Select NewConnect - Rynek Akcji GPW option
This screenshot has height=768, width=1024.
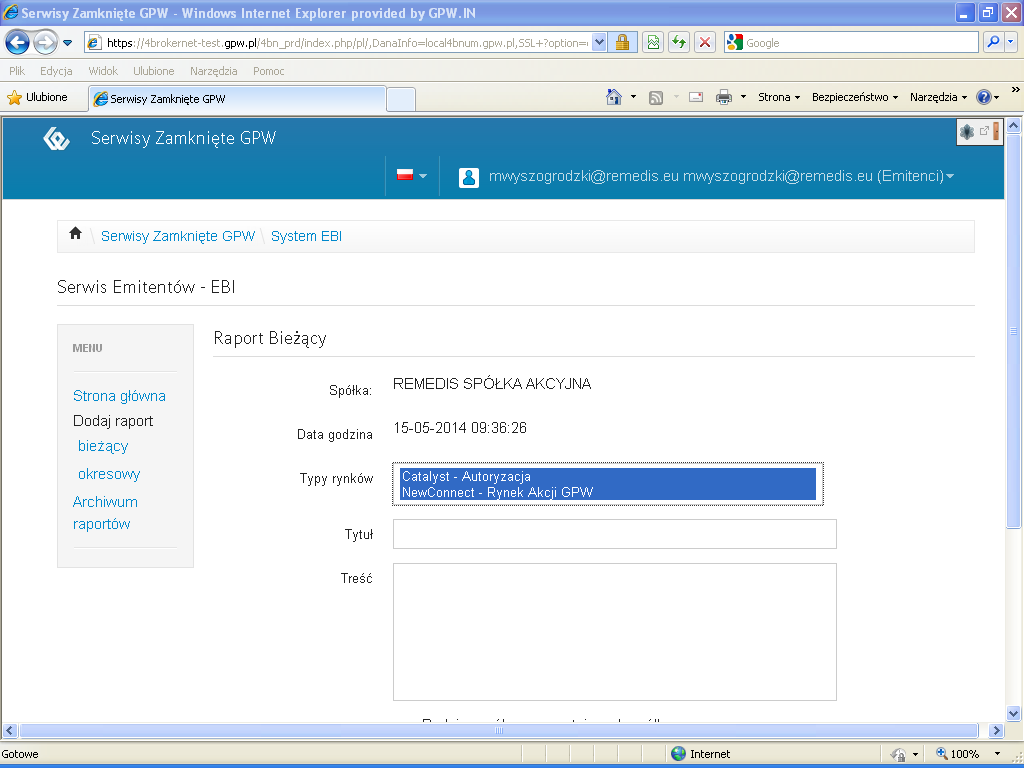click(607, 492)
